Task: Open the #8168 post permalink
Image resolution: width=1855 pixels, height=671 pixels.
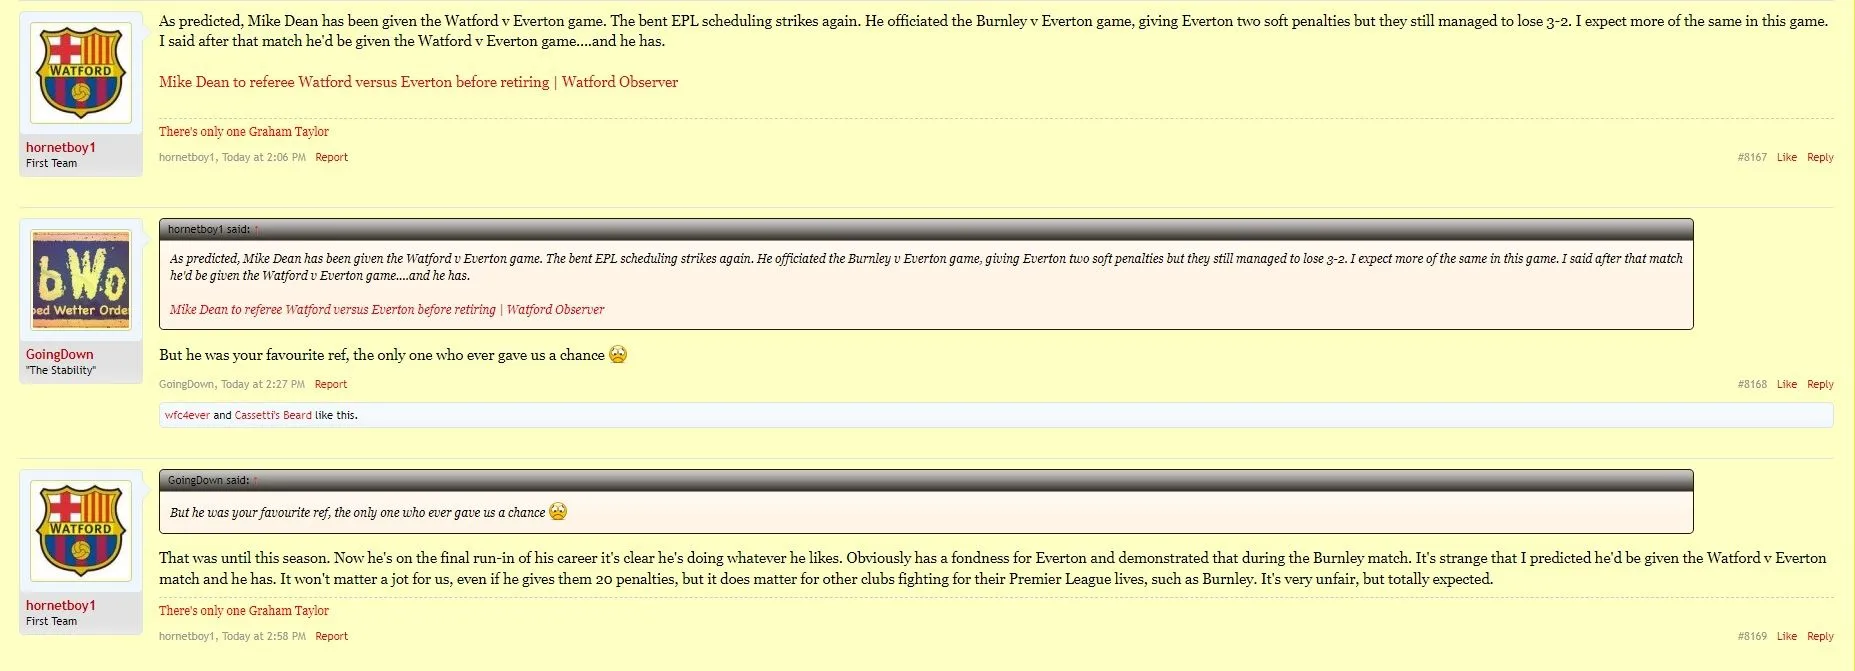Action: pos(1751,384)
